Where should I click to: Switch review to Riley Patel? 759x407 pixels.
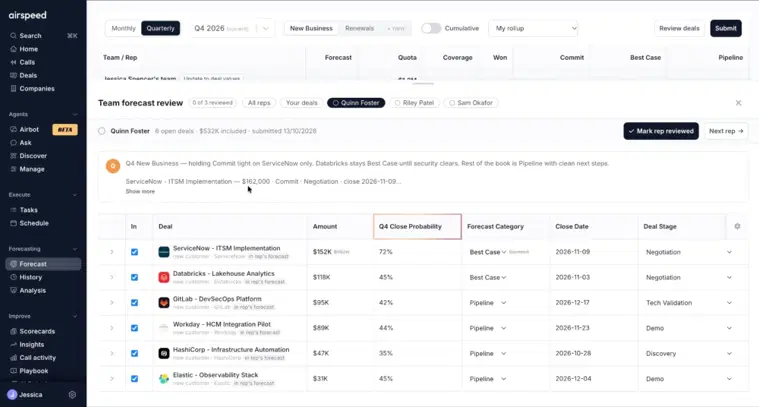[x=414, y=103]
